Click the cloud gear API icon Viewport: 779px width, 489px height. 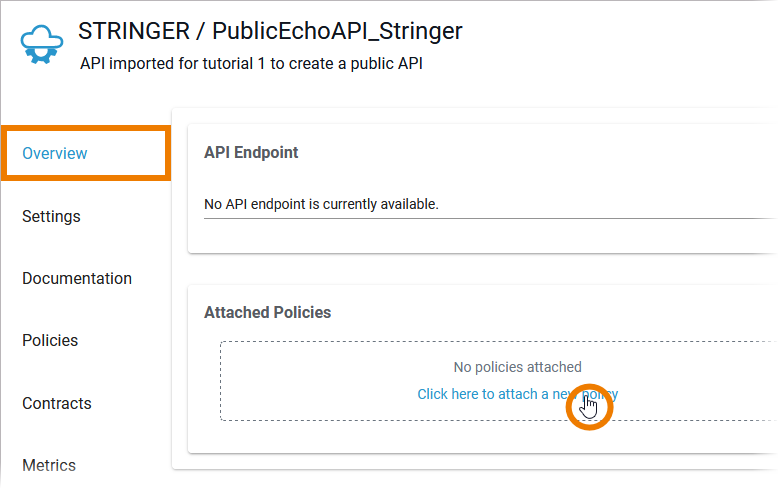tap(42, 45)
